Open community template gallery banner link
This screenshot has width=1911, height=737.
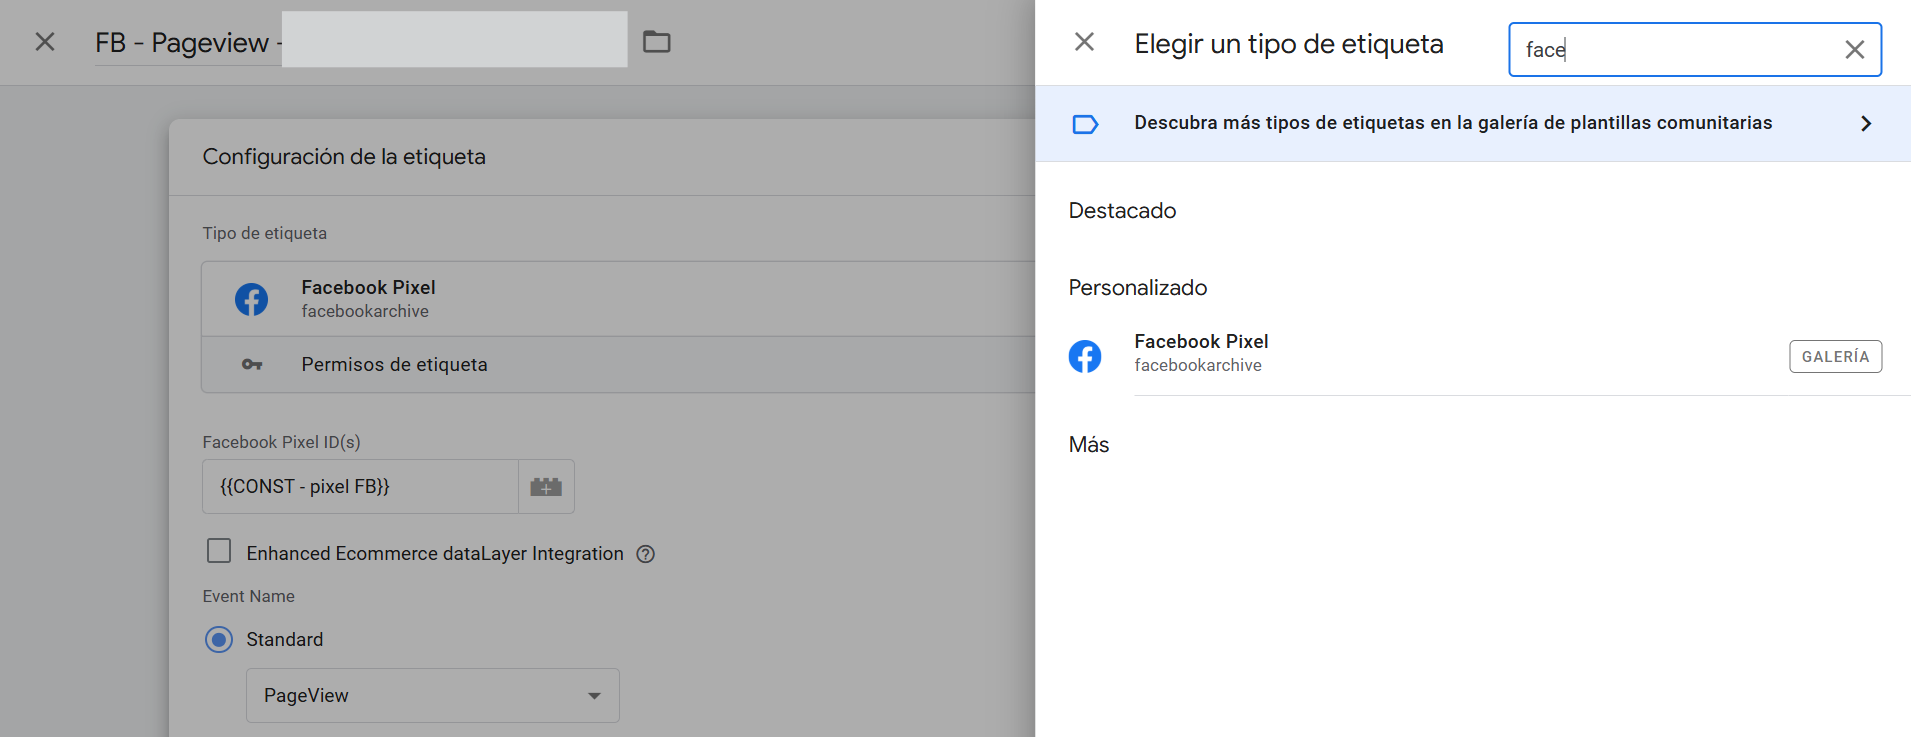click(1452, 123)
